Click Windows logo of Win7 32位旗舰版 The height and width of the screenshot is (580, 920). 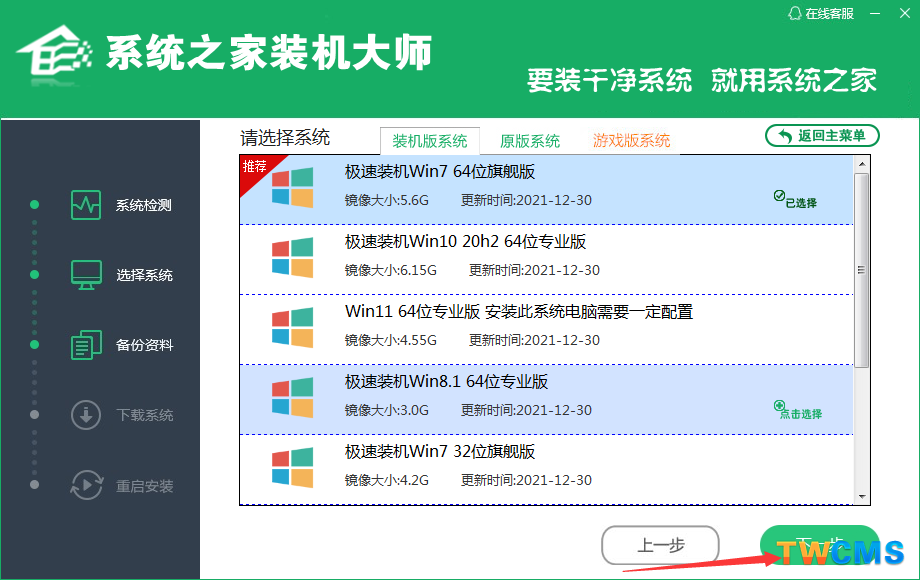[x=292, y=467]
